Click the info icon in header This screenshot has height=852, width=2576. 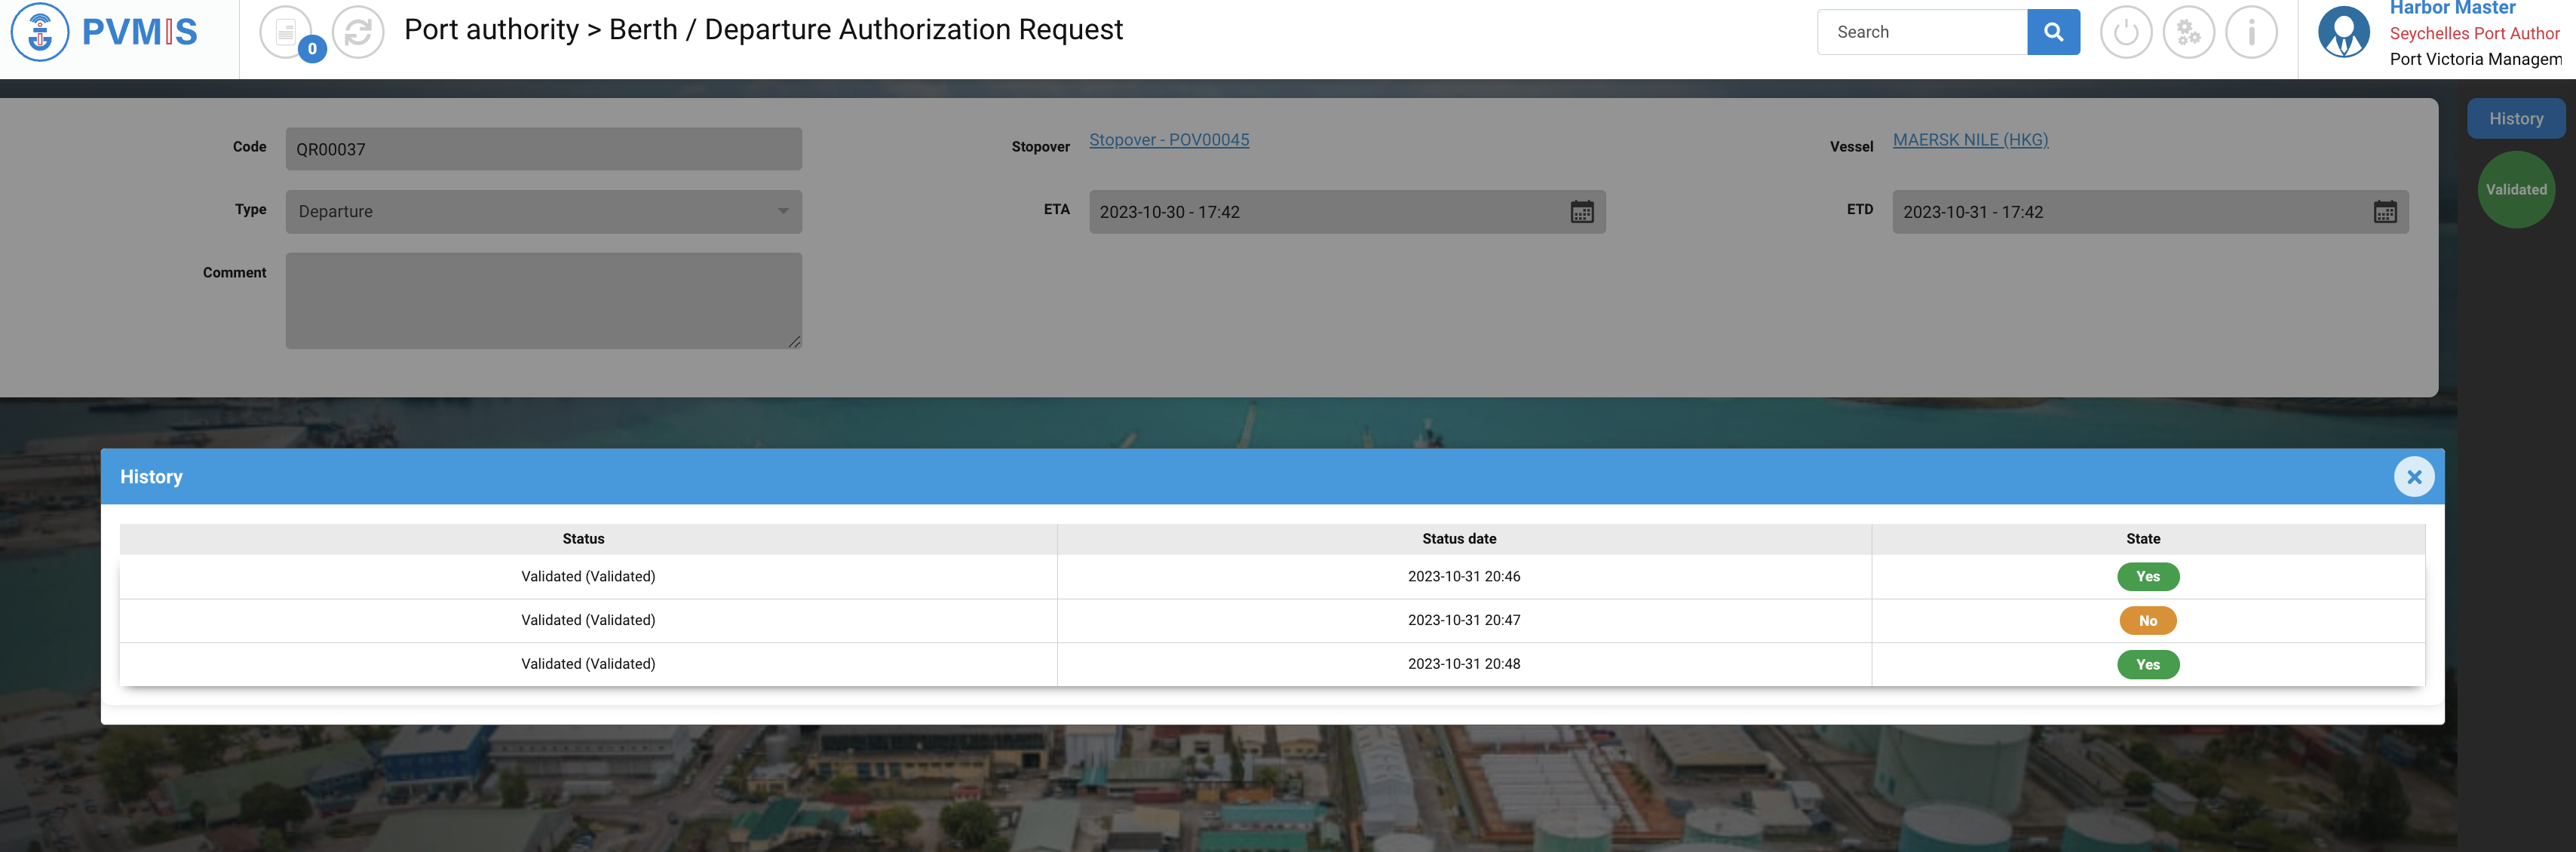click(2251, 32)
